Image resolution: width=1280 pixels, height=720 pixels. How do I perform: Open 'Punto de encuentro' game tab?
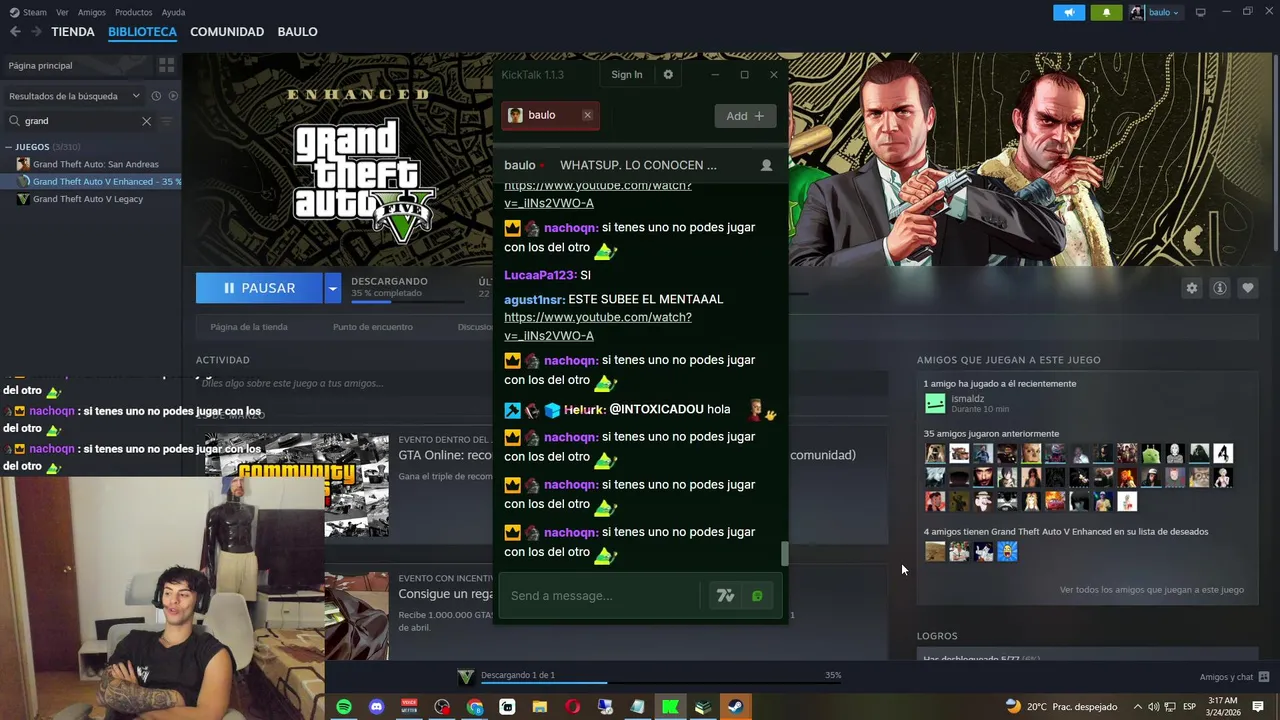point(373,327)
